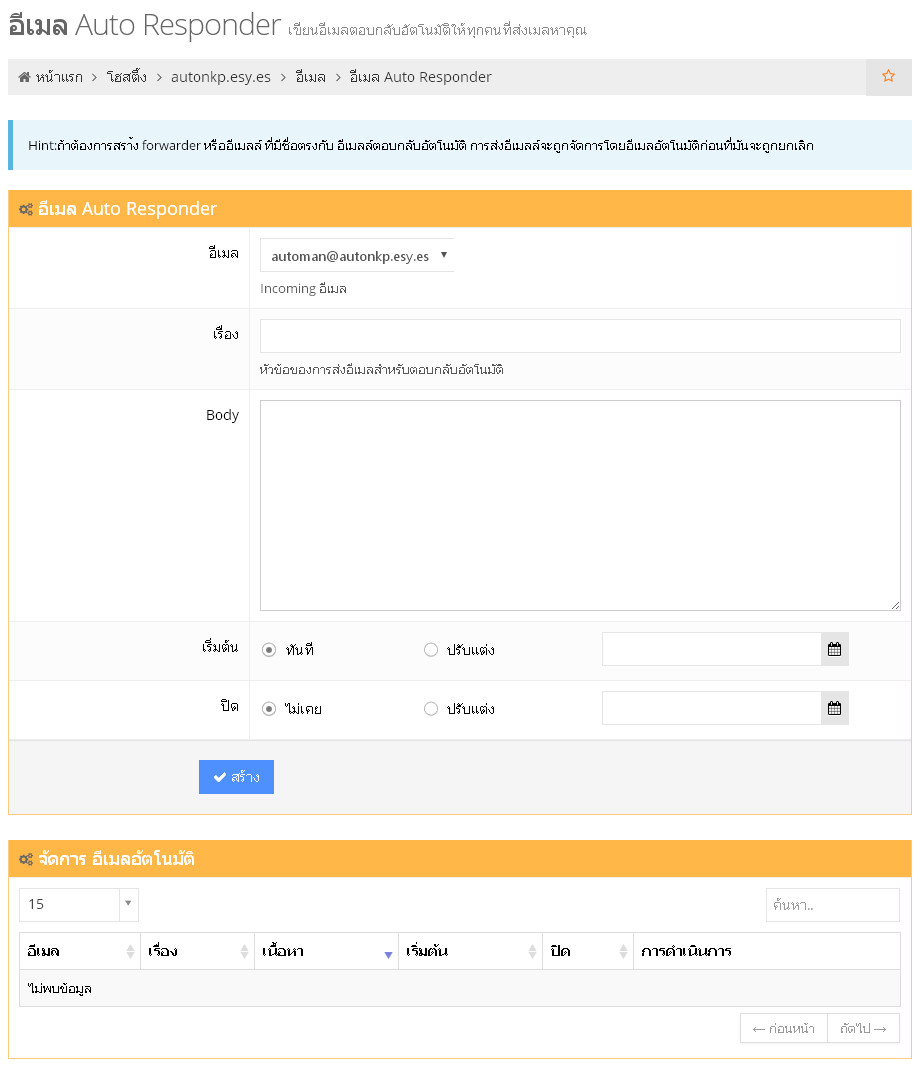
Task: Select the ปรับแต่ง radio for ปิด row
Action: pos(430,709)
